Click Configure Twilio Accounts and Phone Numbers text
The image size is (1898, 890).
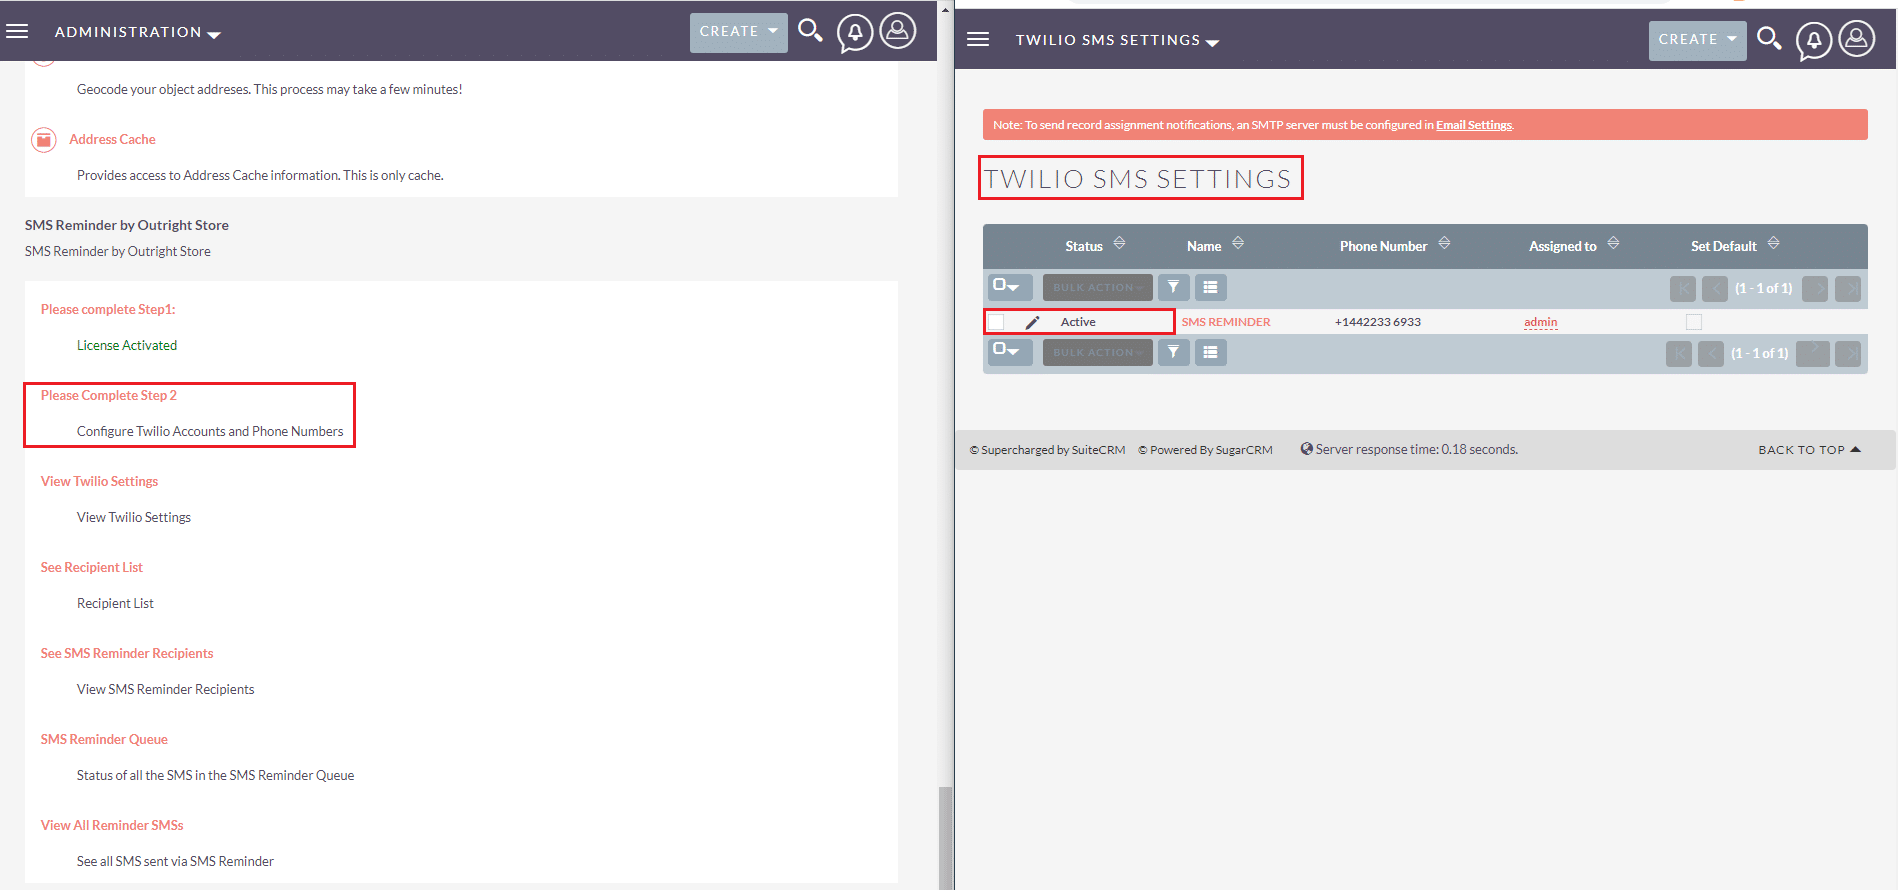(x=210, y=432)
